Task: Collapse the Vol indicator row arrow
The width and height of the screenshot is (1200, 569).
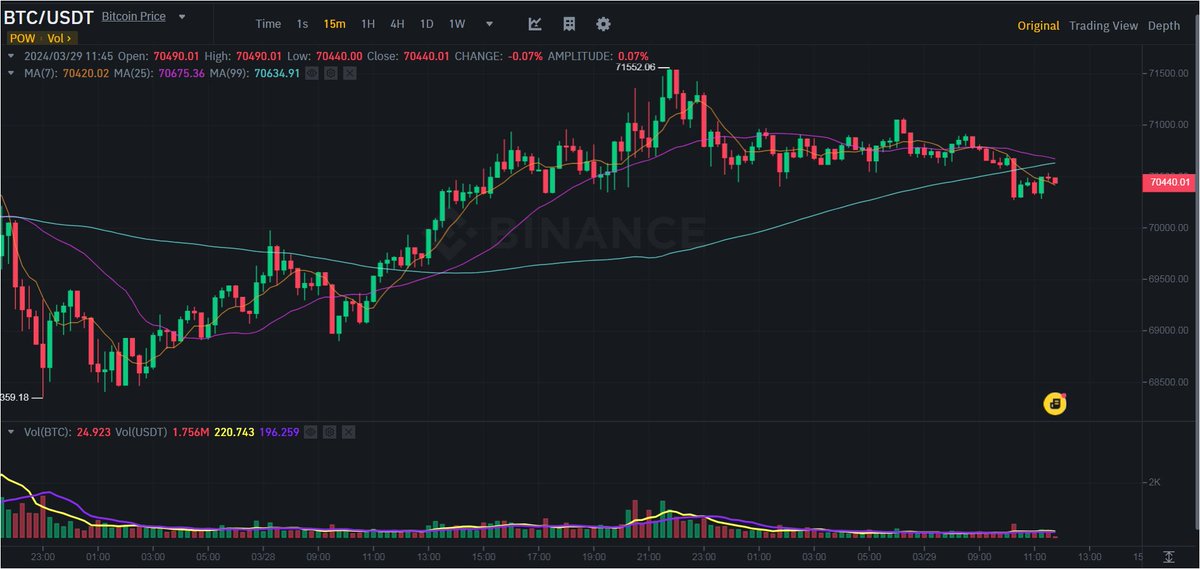Action: [x=10, y=432]
